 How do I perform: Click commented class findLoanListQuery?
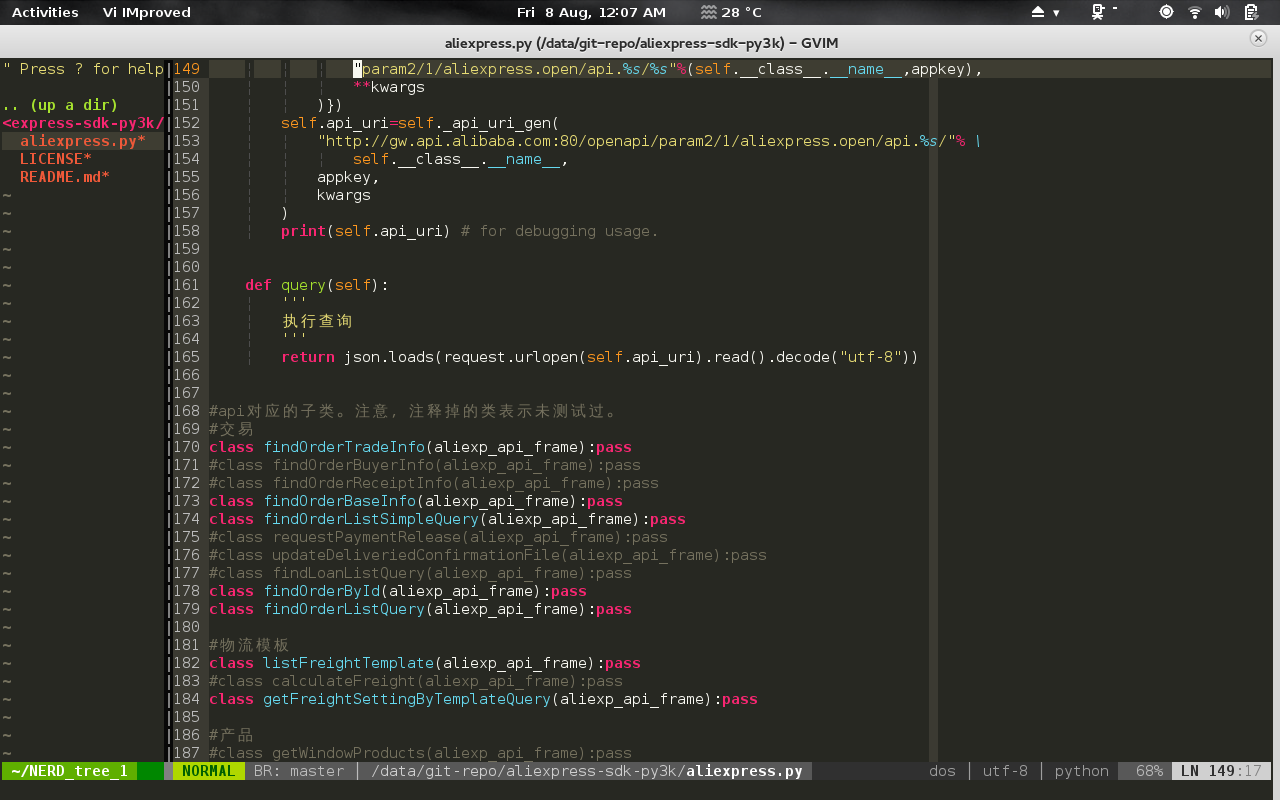click(x=420, y=573)
